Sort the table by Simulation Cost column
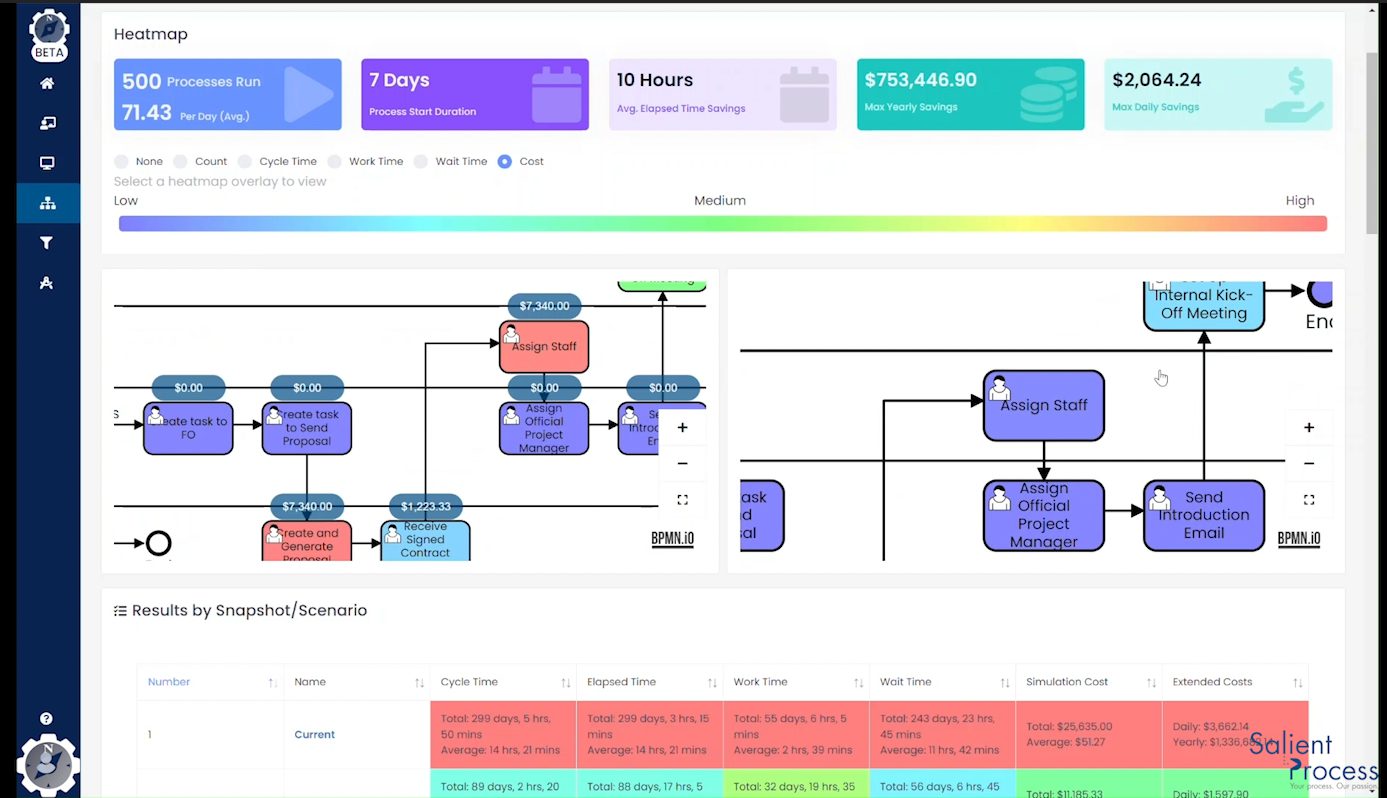 (x=1153, y=681)
